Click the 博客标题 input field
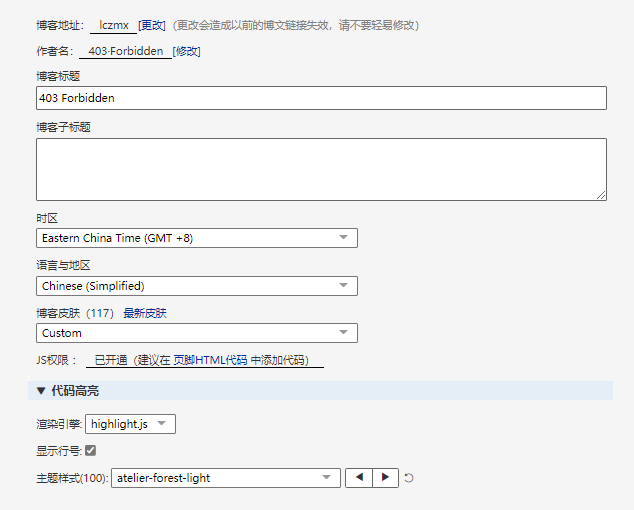Image resolution: width=634 pixels, height=510 pixels. tap(320, 98)
